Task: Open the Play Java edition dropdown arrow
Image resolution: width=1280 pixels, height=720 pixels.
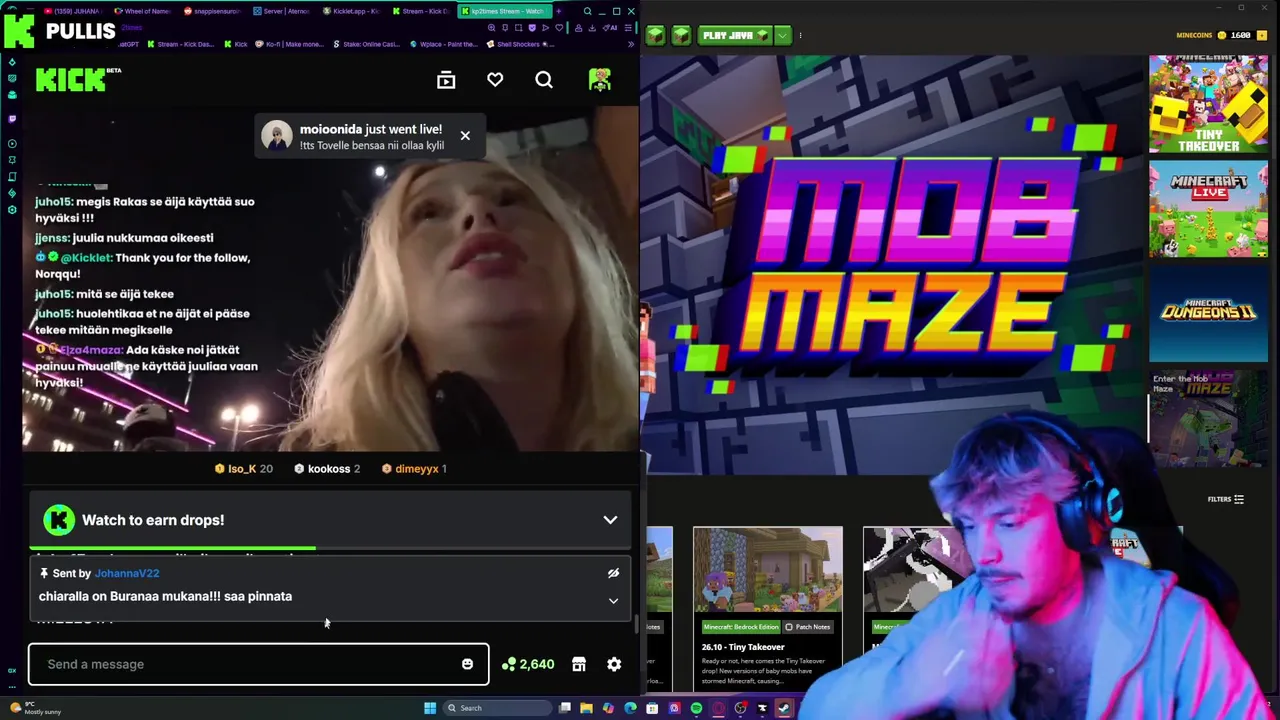Action: pyautogui.click(x=782, y=35)
